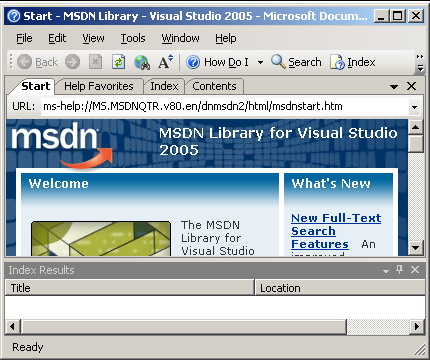Click the Refresh page icon
The height and width of the screenshot is (360, 430).
click(x=118, y=62)
